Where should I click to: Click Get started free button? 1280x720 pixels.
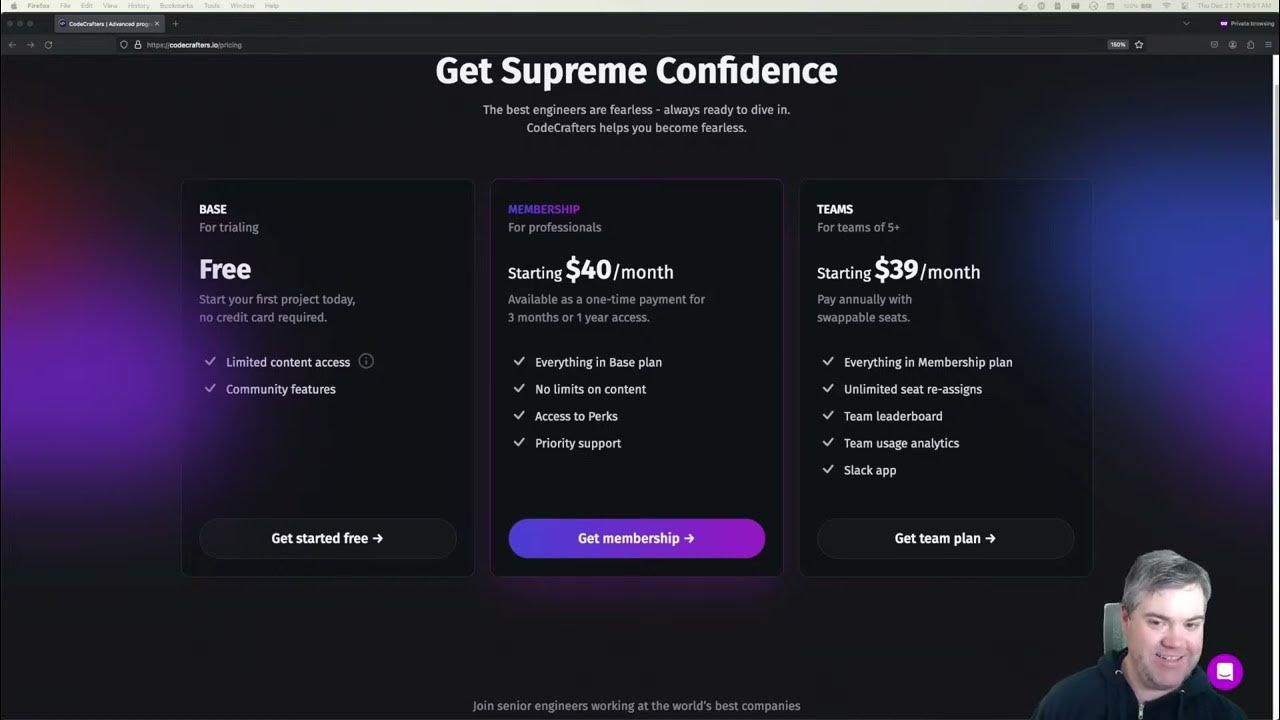[x=327, y=538]
